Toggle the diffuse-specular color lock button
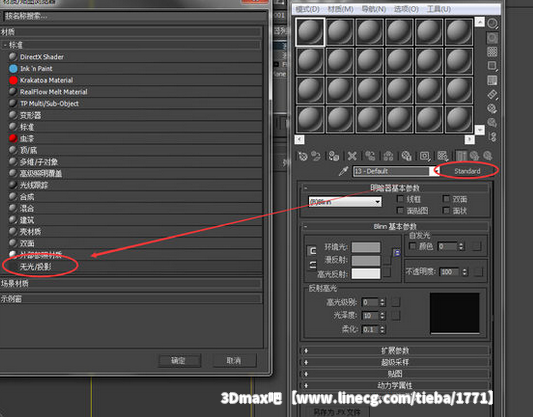Image resolution: width=533 pixels, height=417 pixels. tap(312, 265)
